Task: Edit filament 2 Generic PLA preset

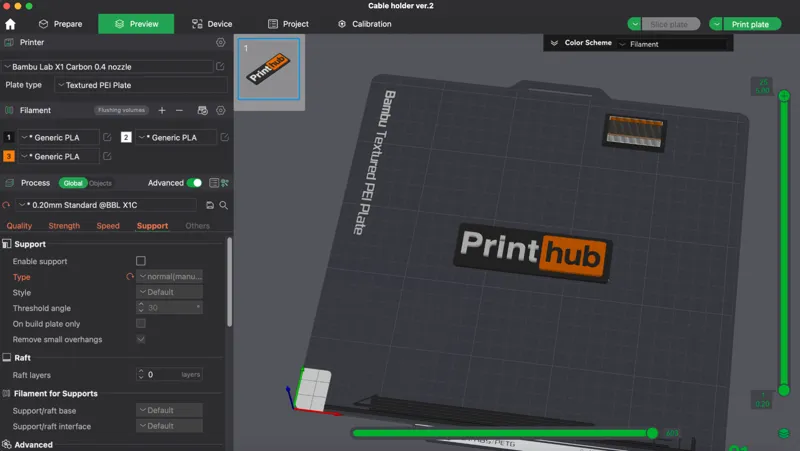Action: tap(224, 137)
